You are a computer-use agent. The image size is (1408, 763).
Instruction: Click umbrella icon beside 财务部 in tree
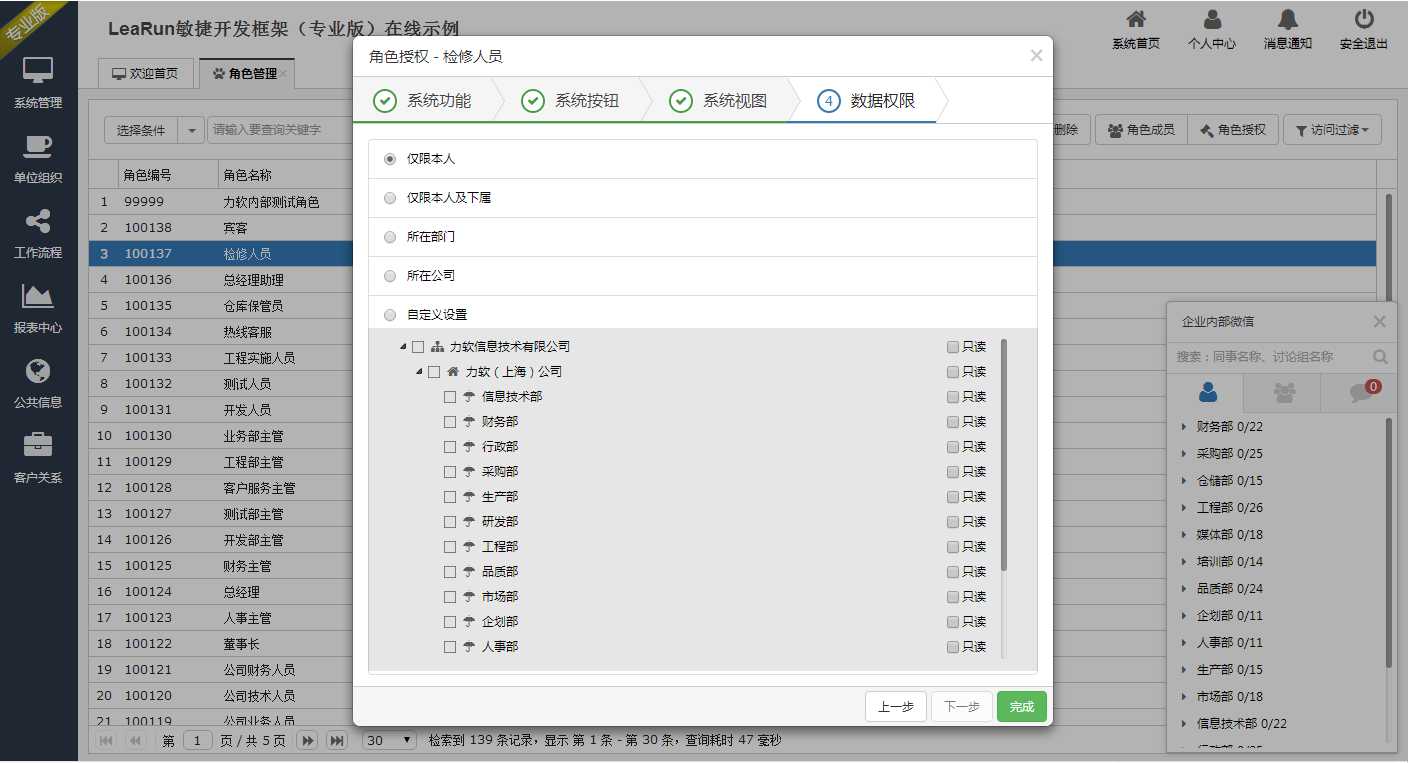tap(469, 422)
